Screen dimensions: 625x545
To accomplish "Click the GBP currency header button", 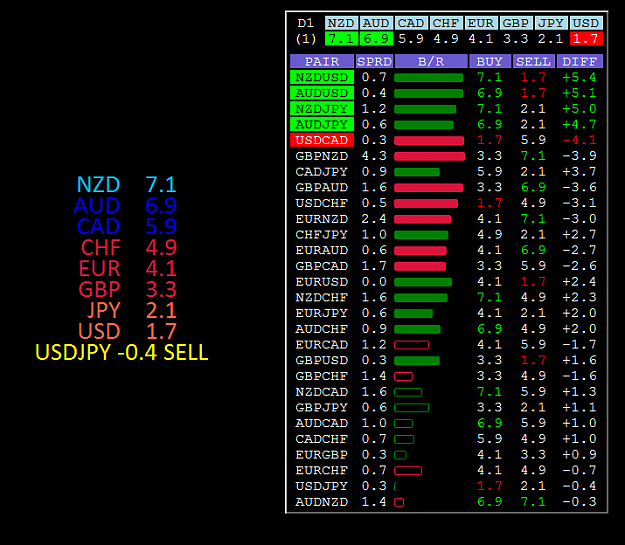I will (x=516, y=23).
